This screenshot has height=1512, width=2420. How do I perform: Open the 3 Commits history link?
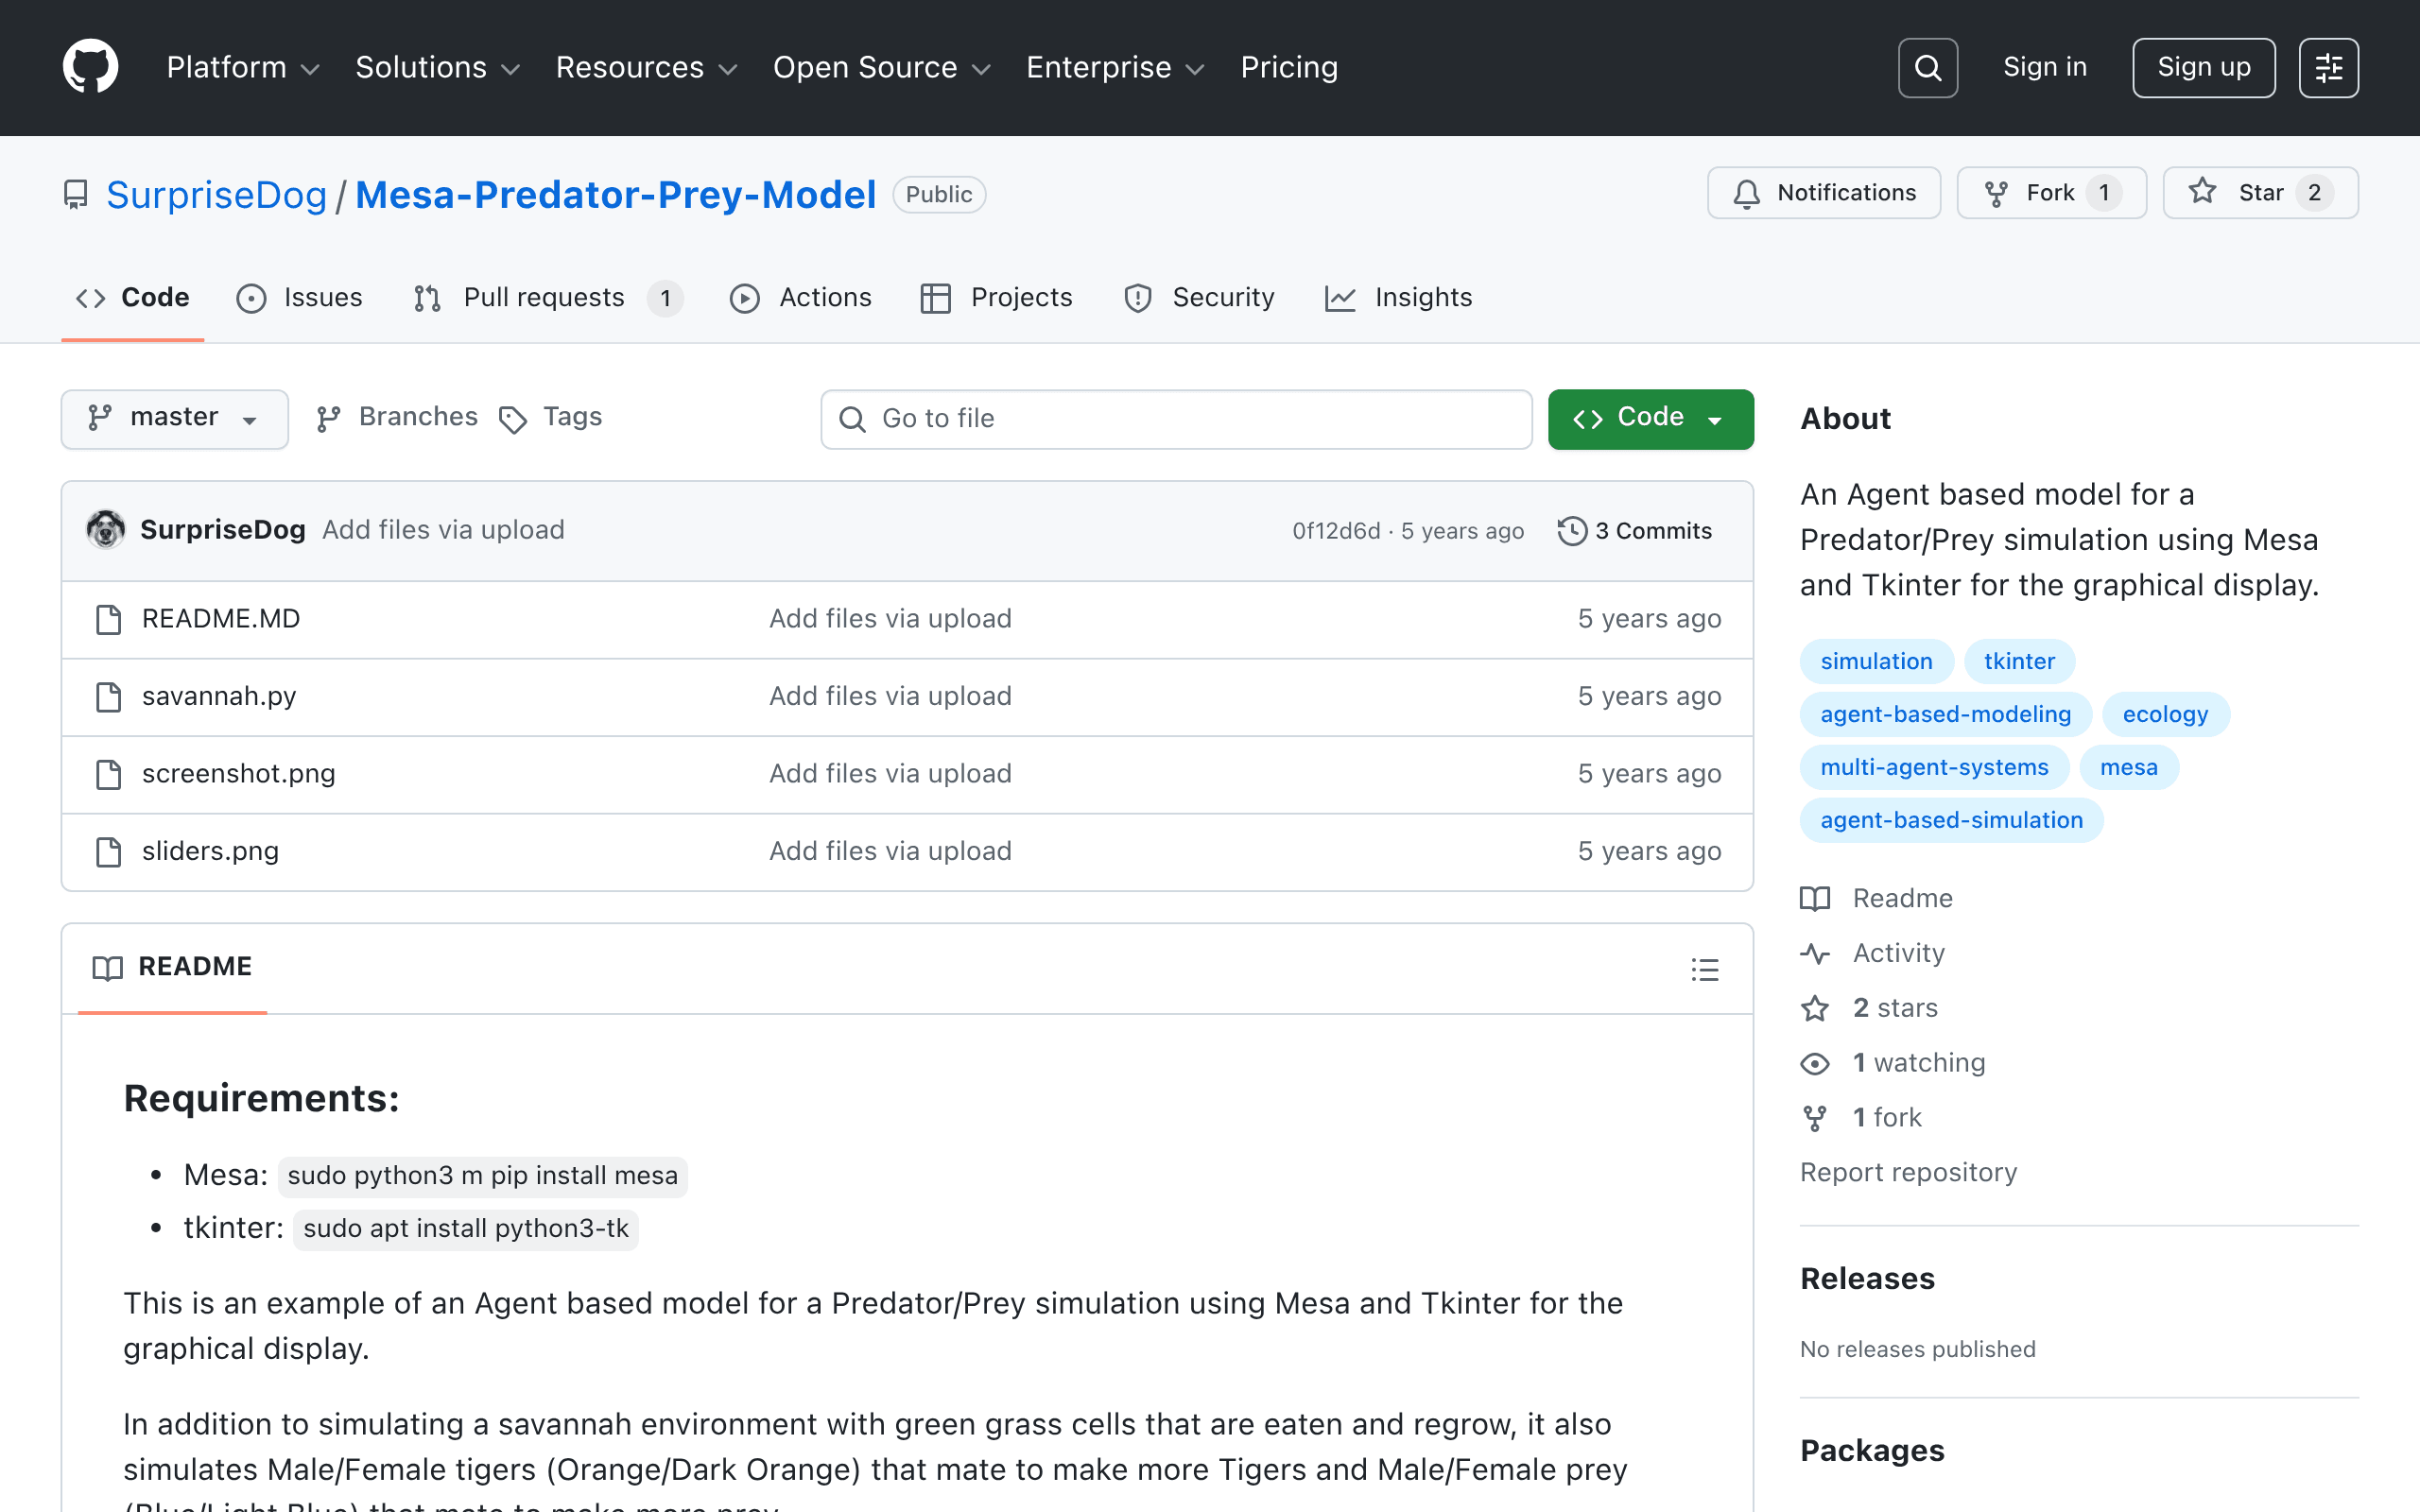click(x=1635, y=531)
